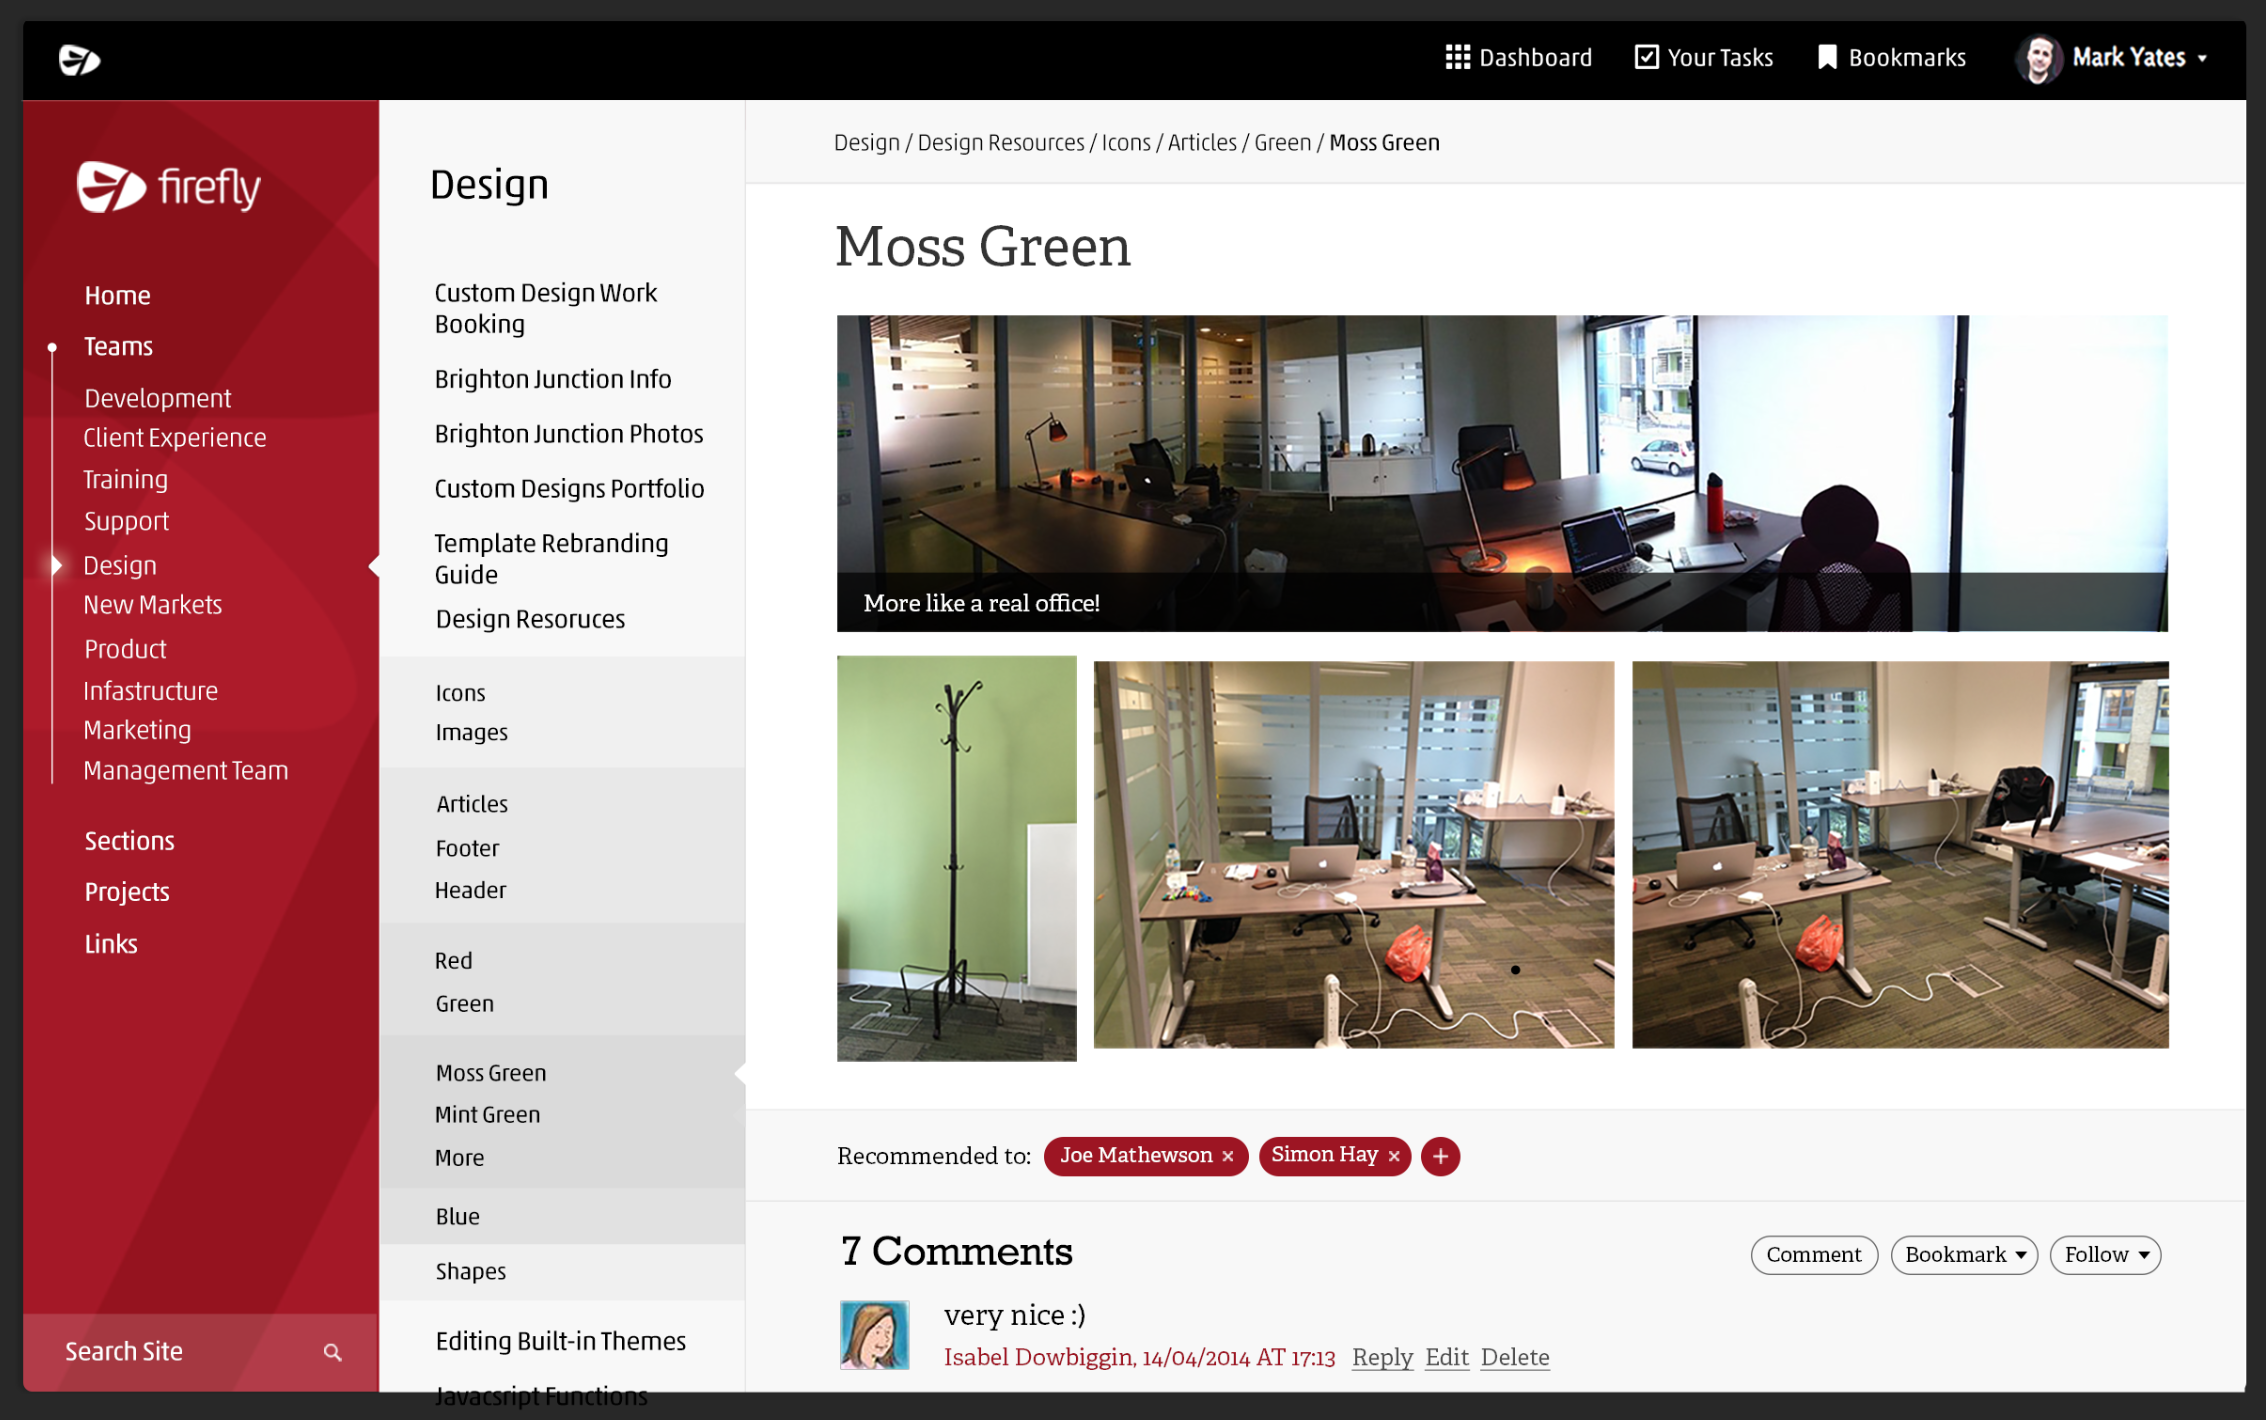Viewport: 2266px width, 1420px height.
Task: Open the Bookmarks ribbon icon
Action: (1827, 57)
